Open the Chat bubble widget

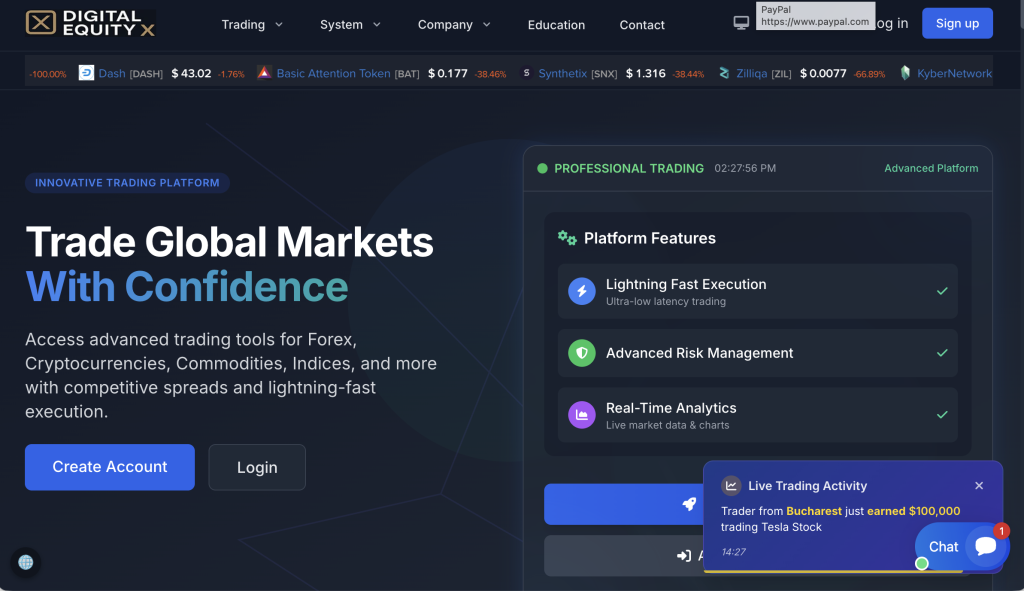[x=962, y=546]
